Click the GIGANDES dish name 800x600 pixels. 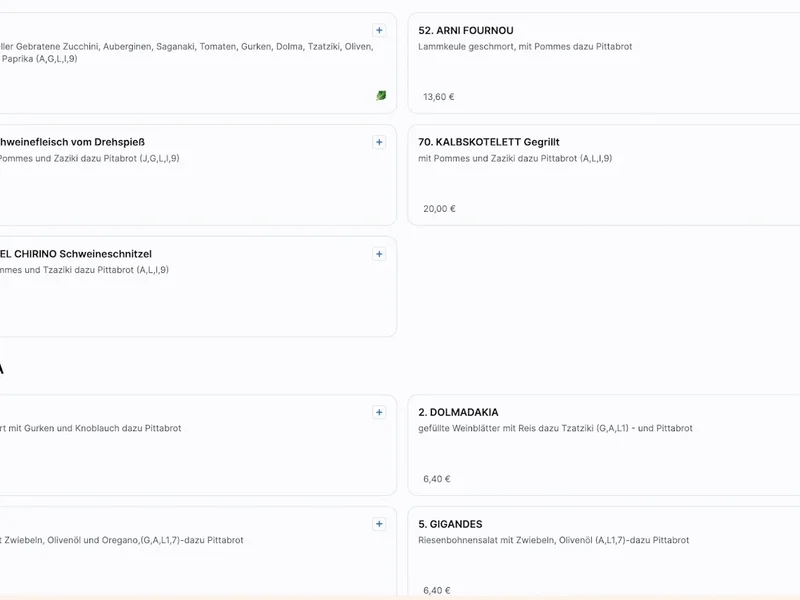point(450,523)
